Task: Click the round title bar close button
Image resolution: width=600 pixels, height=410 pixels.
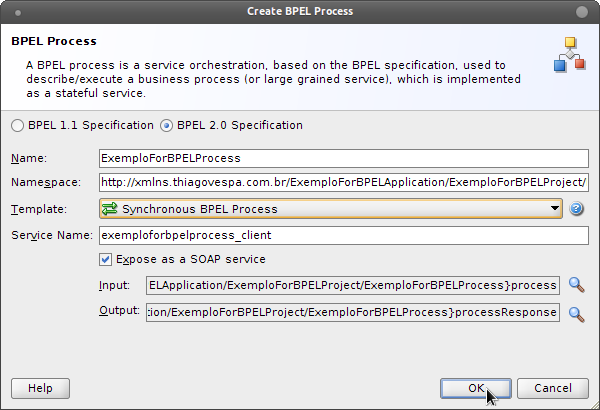Action: coord(582,12)
